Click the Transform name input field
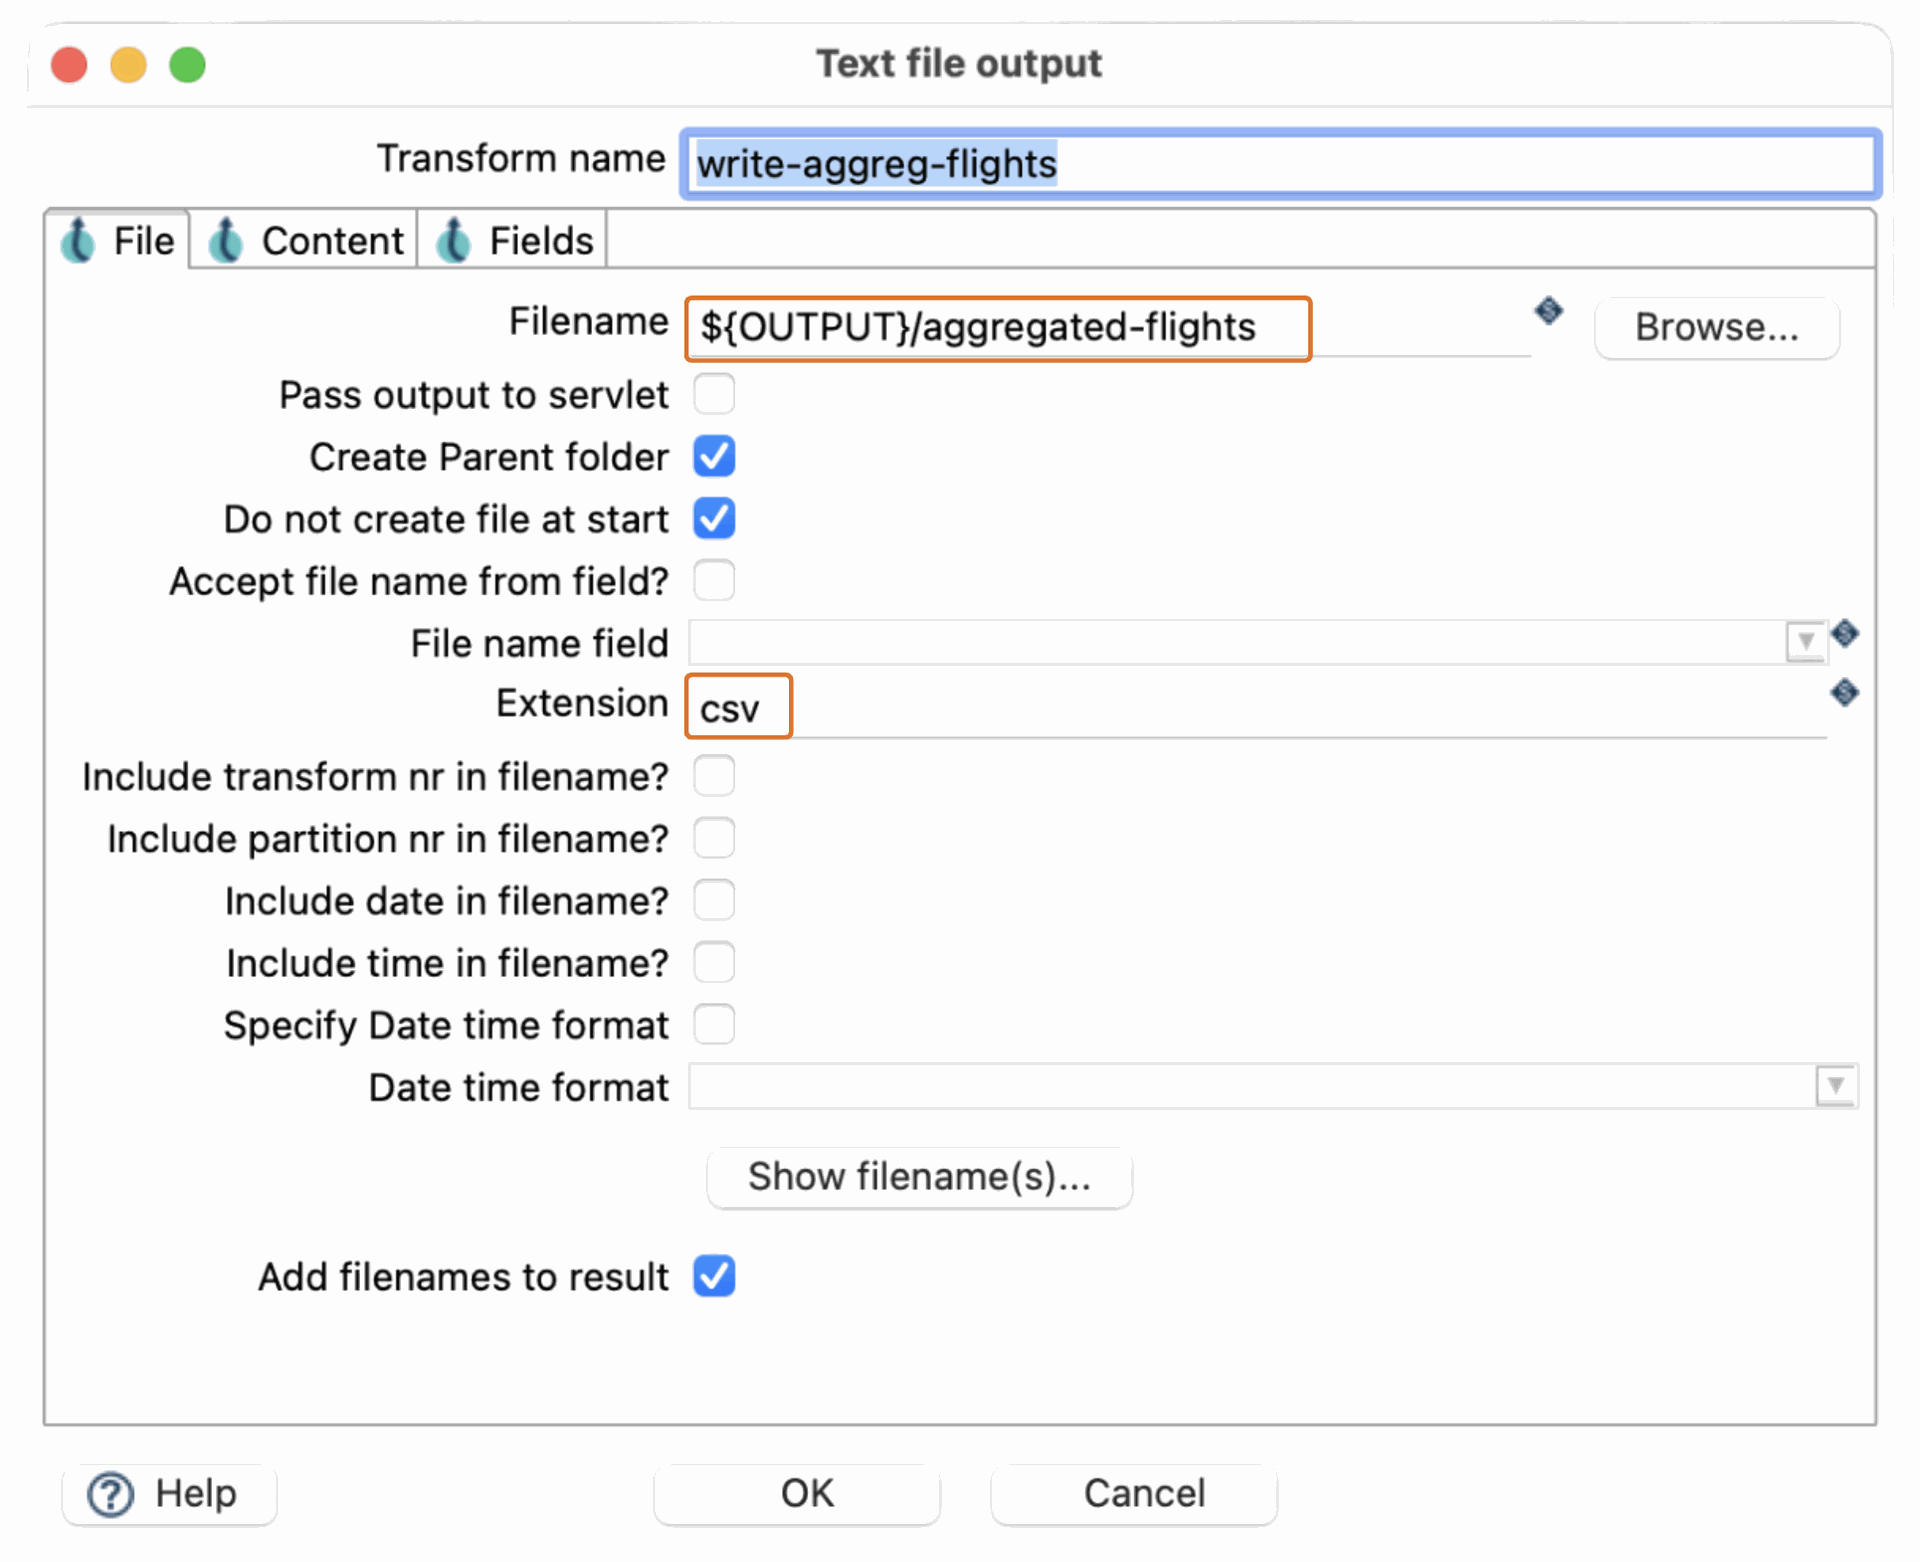 tap(1280, 164)
